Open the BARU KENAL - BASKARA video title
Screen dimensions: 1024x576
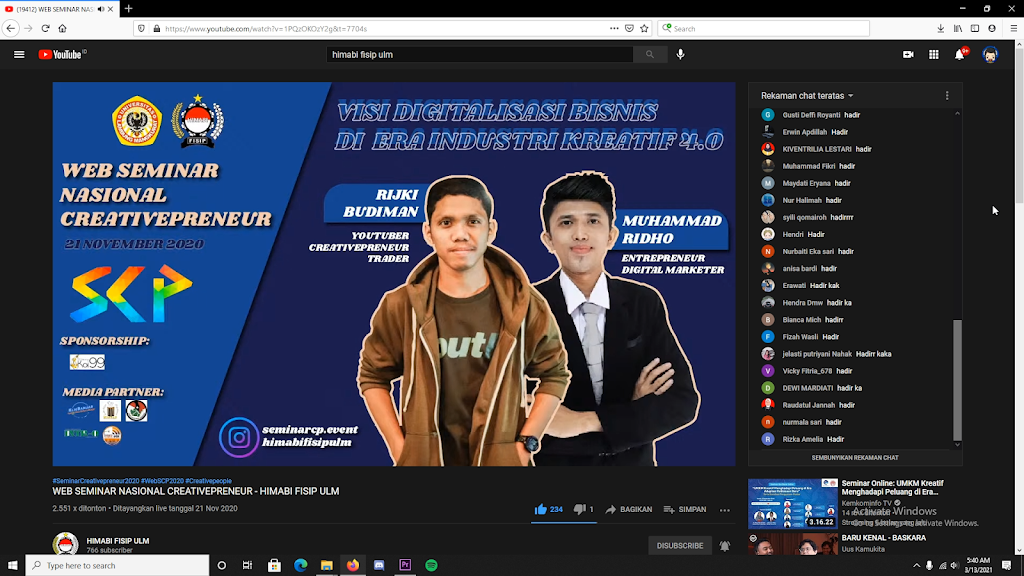884,538
